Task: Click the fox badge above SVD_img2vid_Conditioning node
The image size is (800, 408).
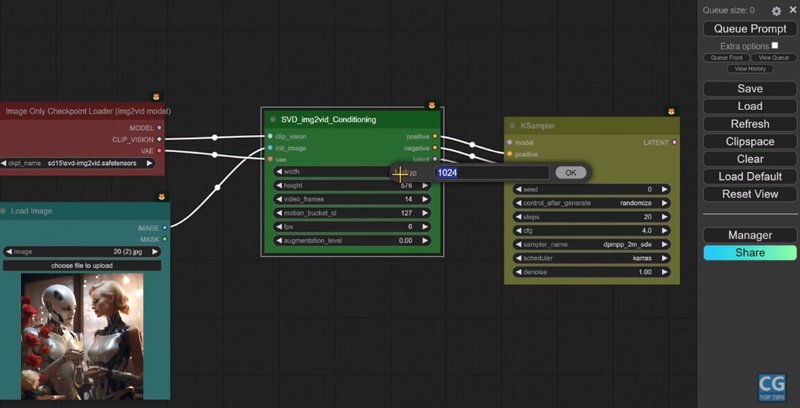Action: [x=432, y=104]
